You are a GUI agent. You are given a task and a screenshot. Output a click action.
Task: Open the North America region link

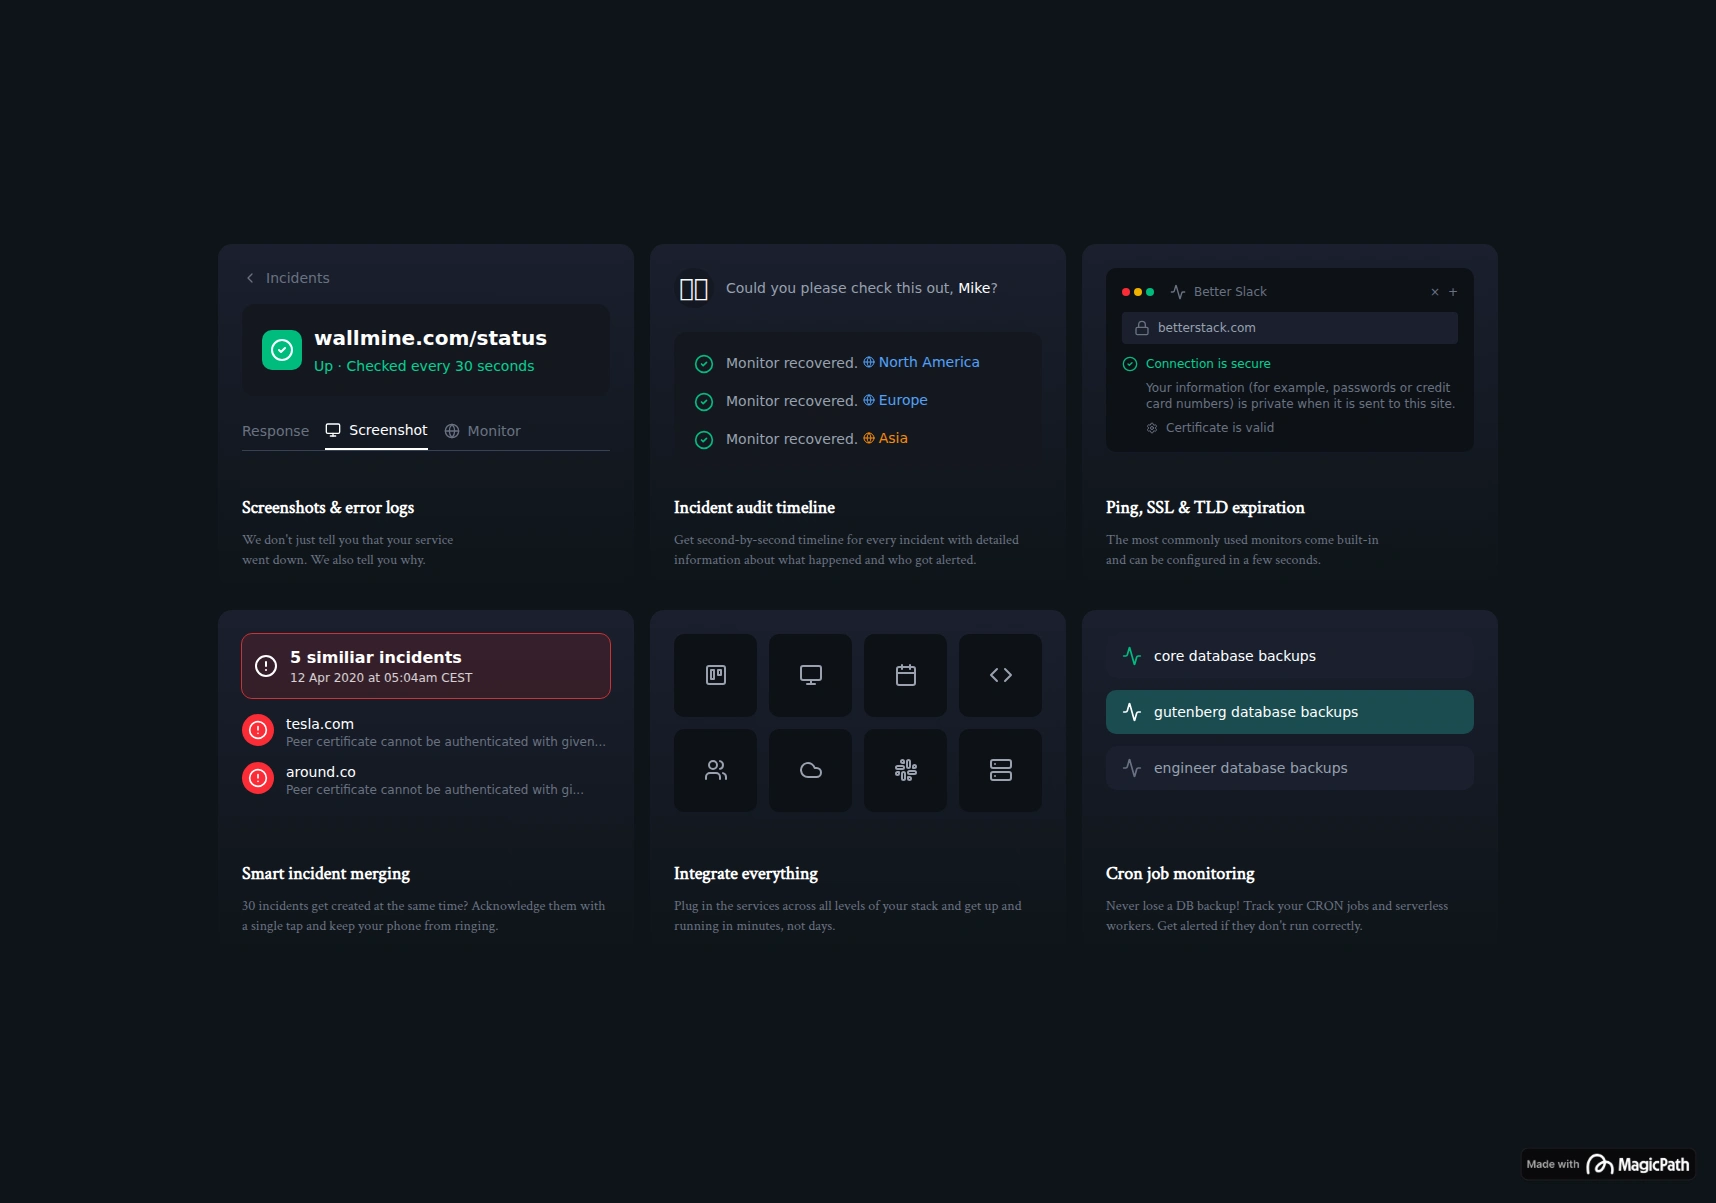[921, 362]
